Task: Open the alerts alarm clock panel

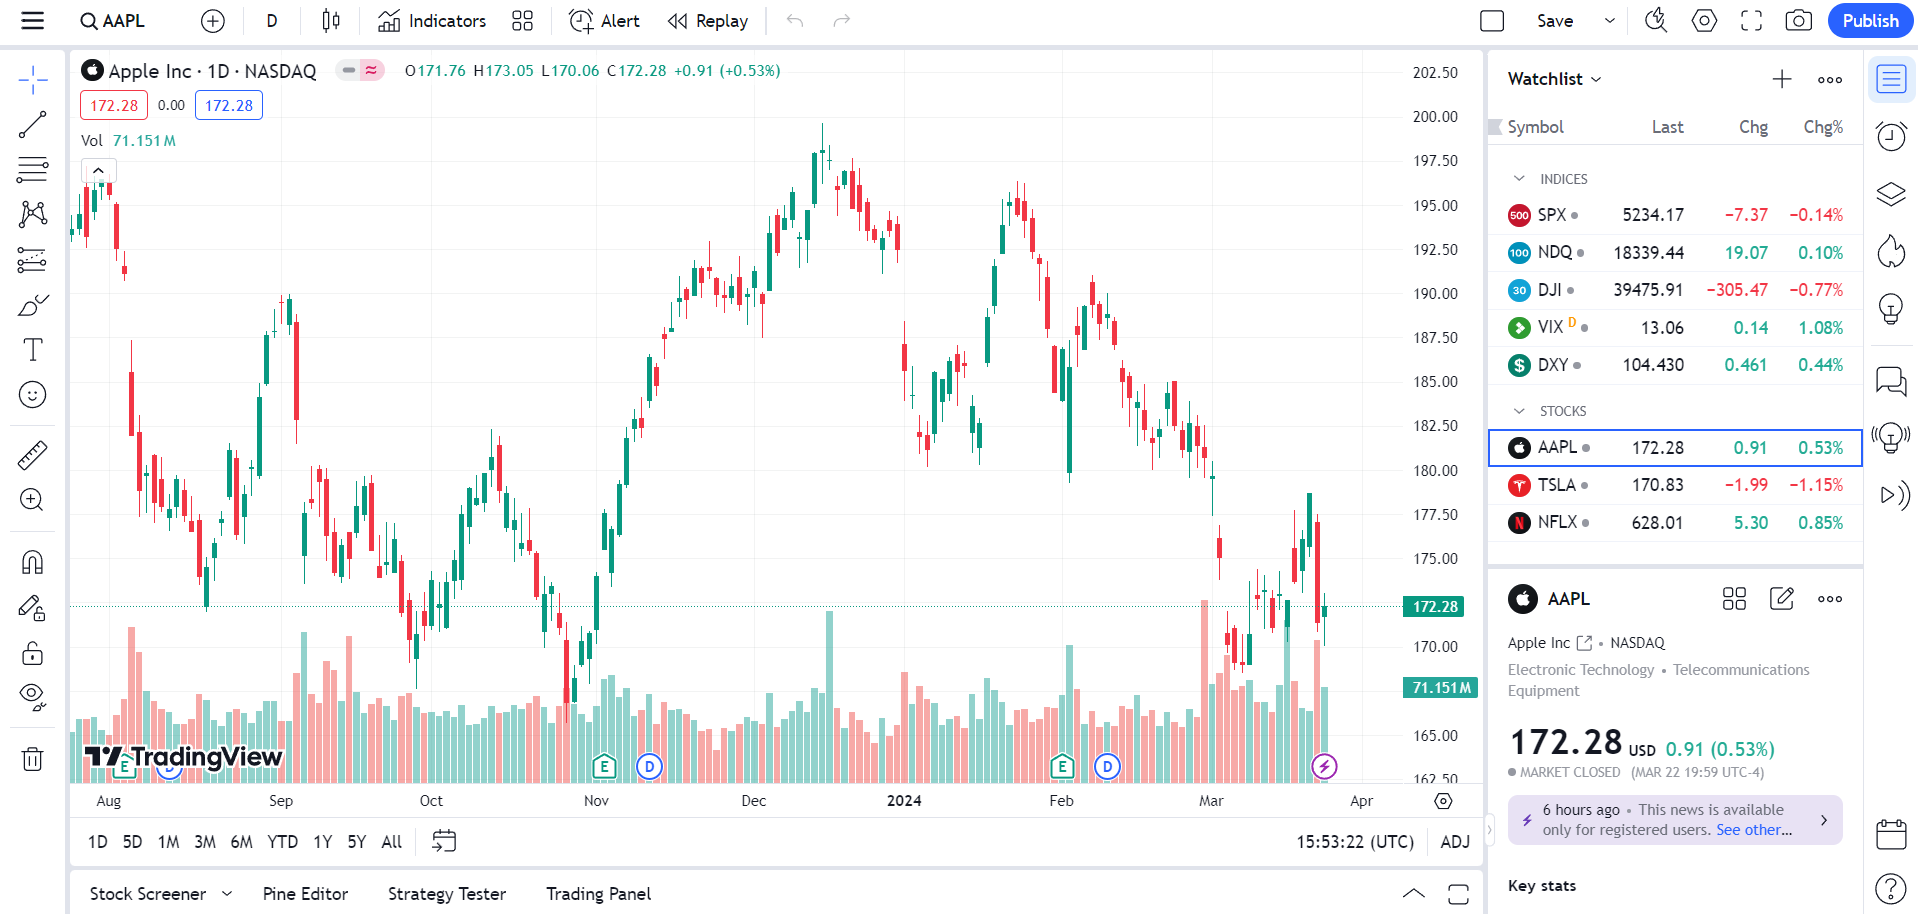Action: pos(1891,135)
